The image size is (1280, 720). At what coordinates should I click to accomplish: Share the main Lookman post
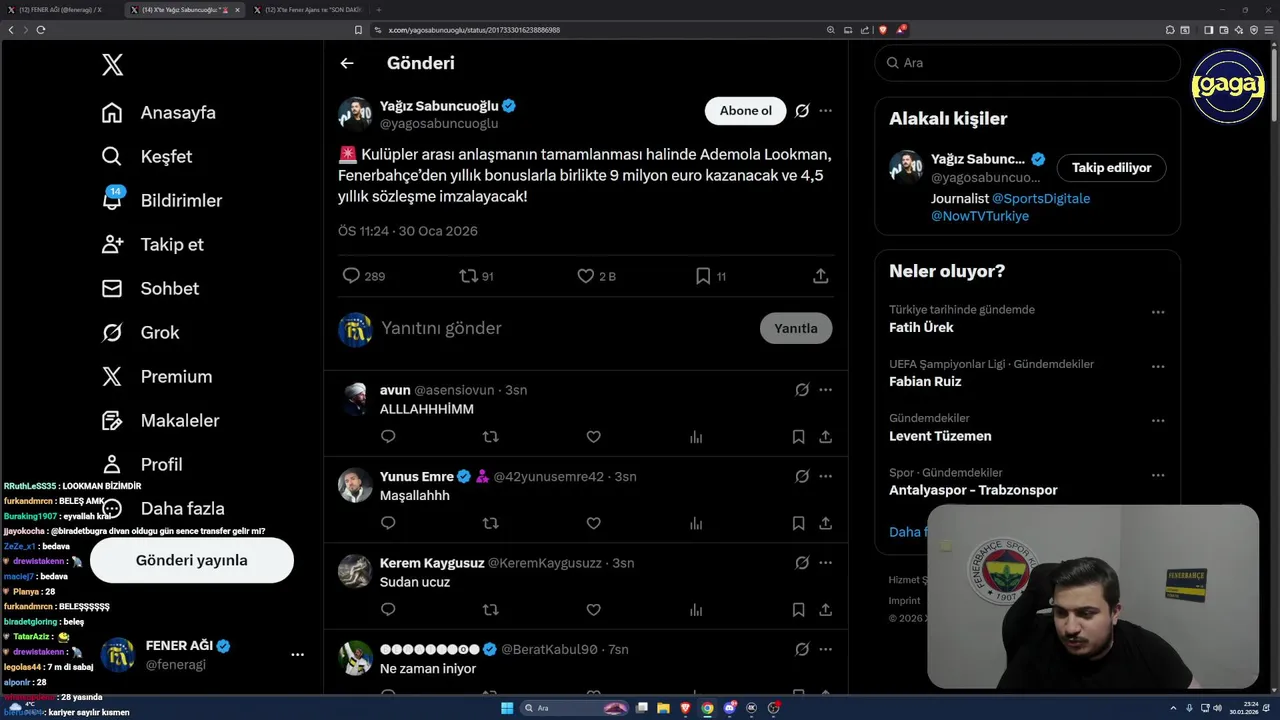click(x=821, y=276)
